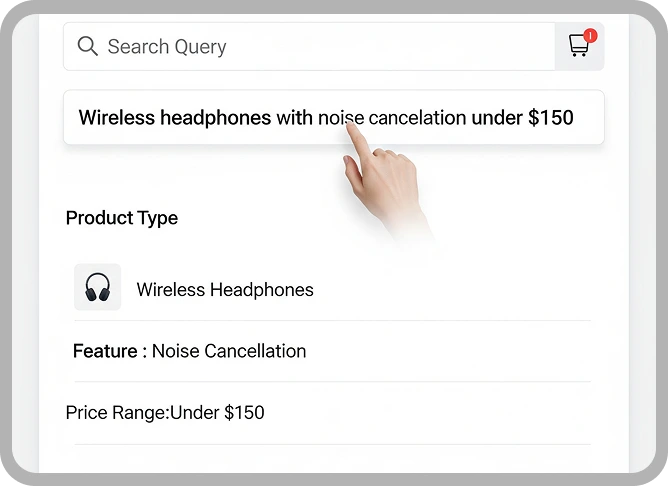
Task: Click "Wireless headphones" words in the suggestion
Action: 175,118
